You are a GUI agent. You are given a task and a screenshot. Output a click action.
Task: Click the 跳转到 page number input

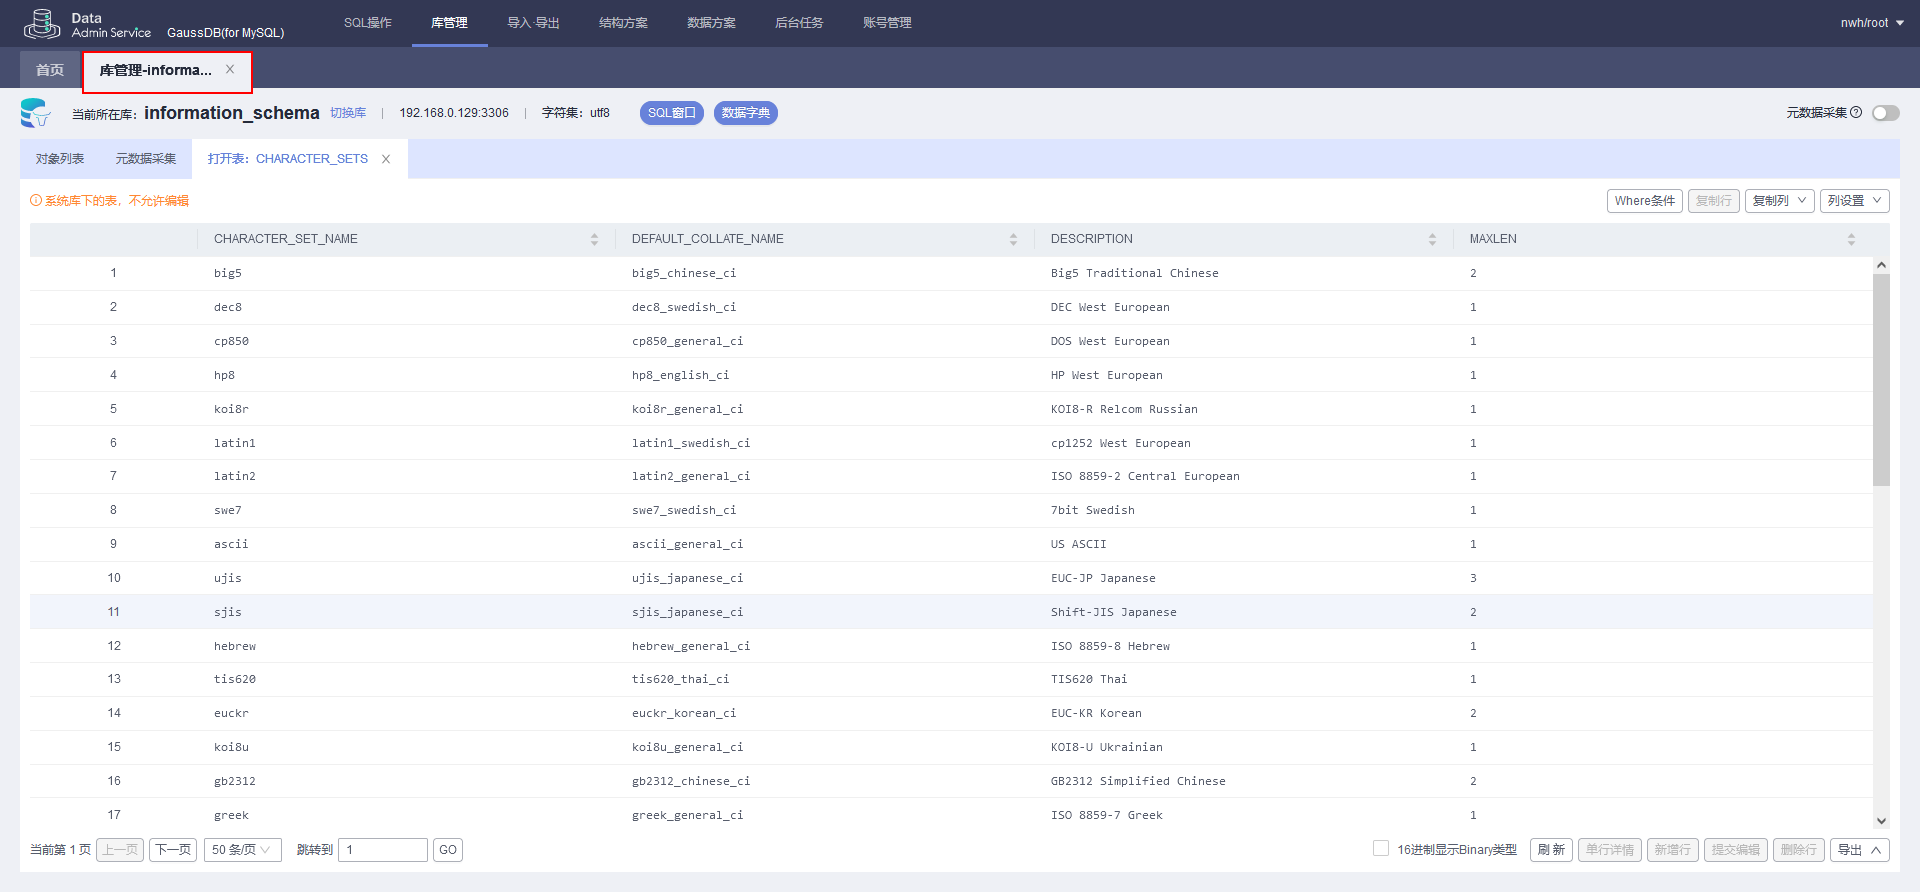pos(383,850)
